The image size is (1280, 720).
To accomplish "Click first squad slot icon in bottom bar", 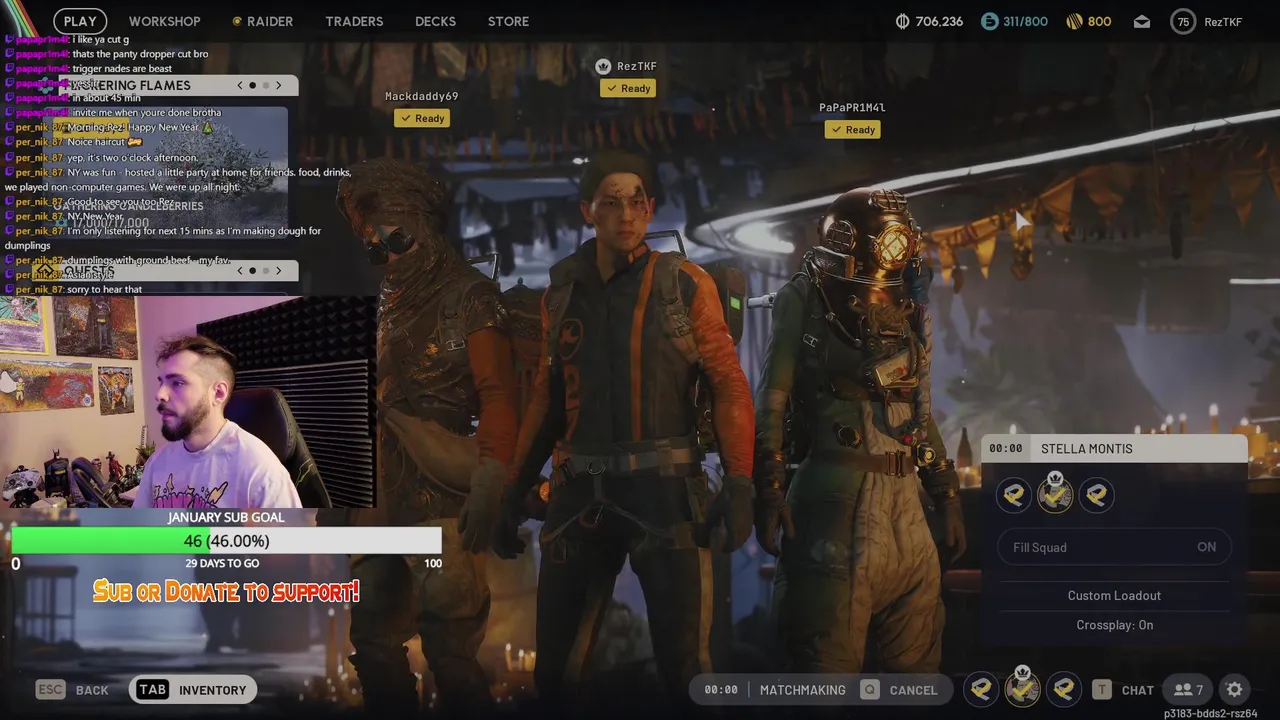I will coord(981,689).
